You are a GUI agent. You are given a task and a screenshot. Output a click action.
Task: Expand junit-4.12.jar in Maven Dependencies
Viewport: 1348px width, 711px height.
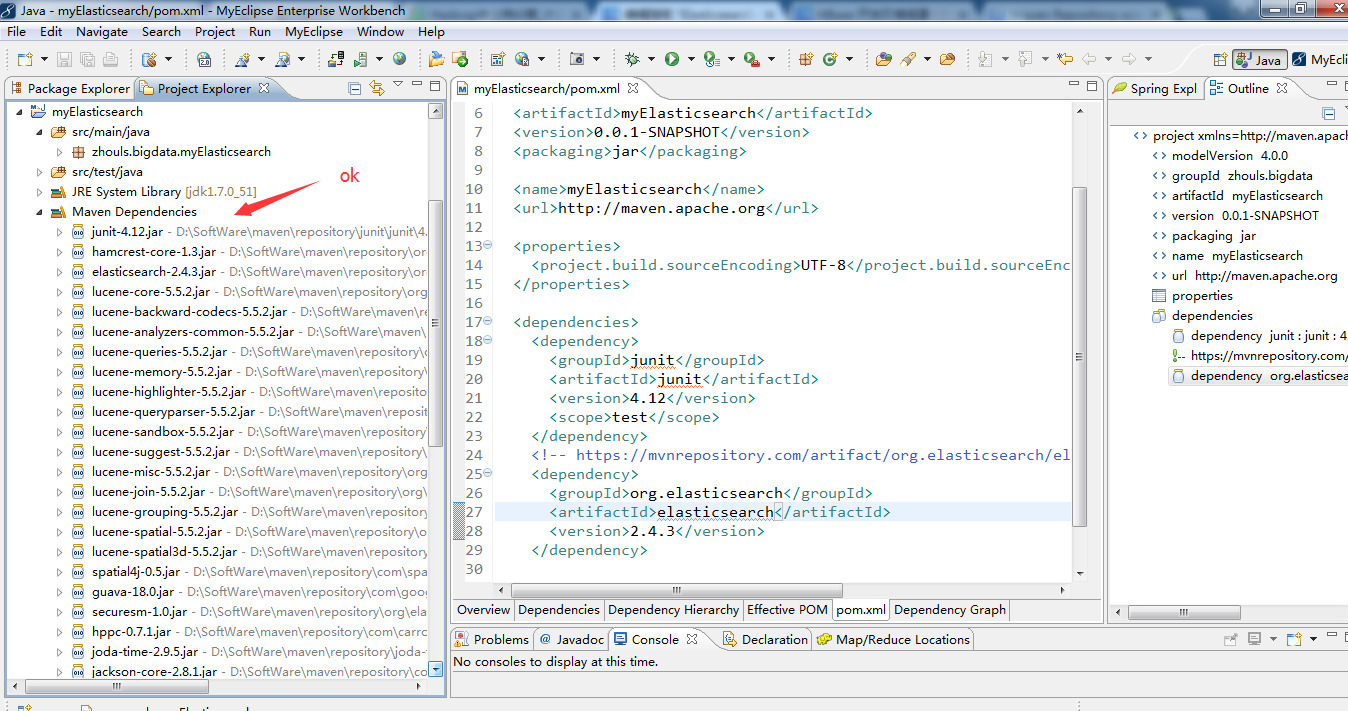[59, 232]
